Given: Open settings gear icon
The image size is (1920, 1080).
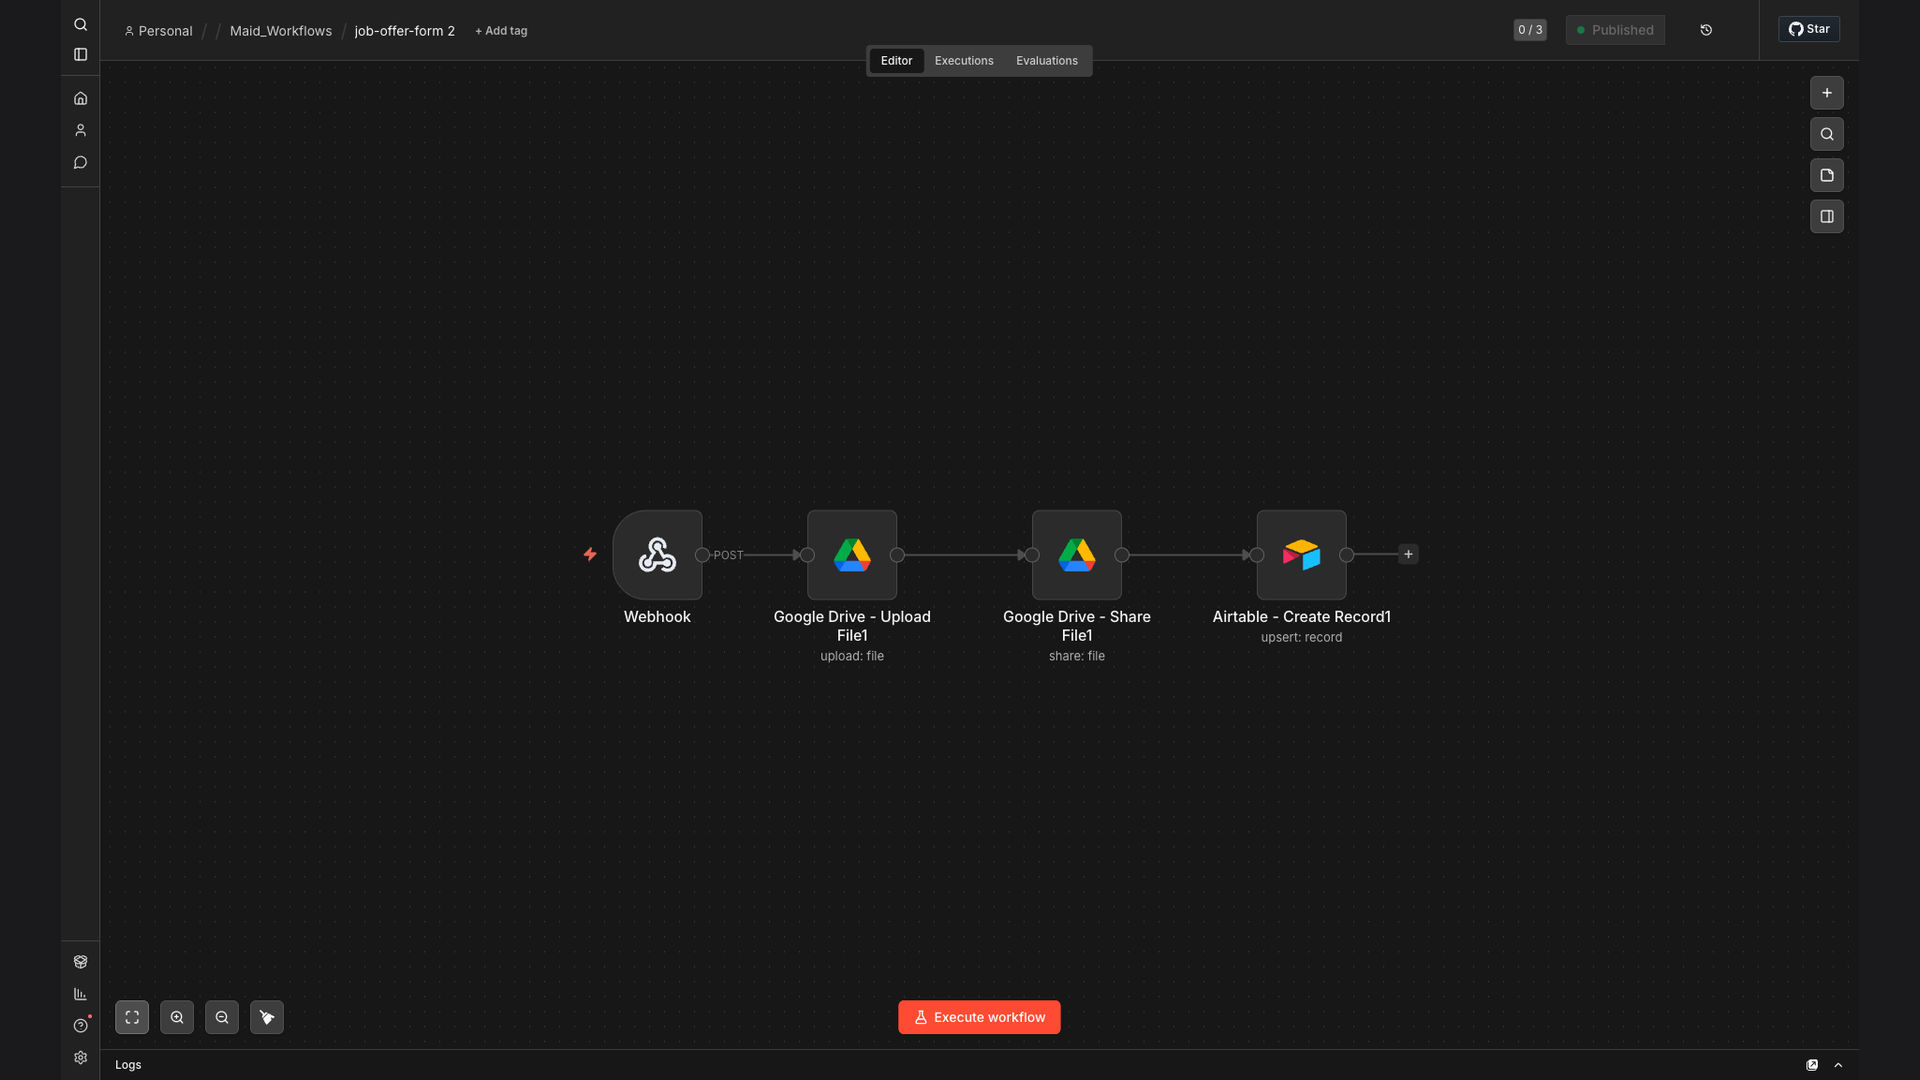Looking at the screenshot, I should coord(80,1058).
